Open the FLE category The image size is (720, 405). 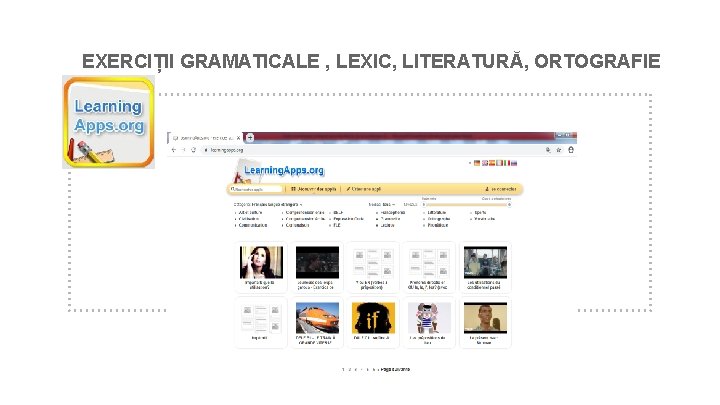(337, 225)
